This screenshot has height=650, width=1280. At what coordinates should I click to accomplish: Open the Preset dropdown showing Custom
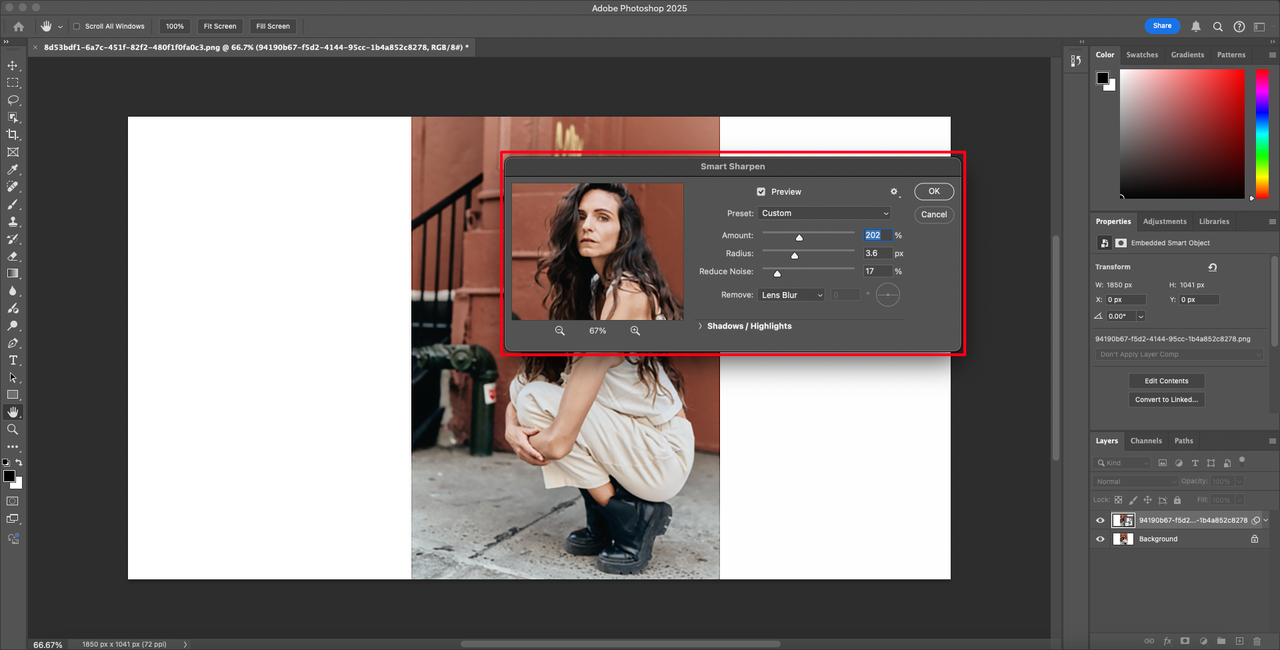click(x=824, y=213)
